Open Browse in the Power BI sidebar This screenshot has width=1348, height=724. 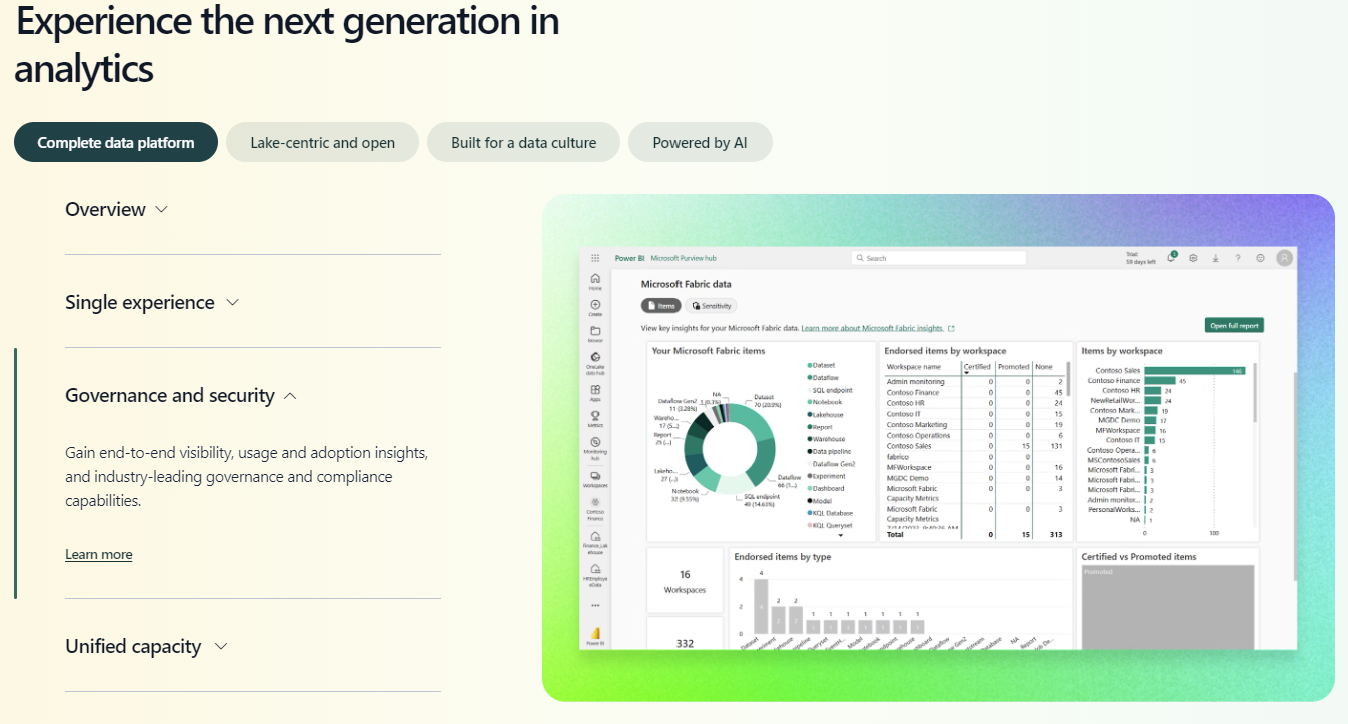click(x=595, y=333)
